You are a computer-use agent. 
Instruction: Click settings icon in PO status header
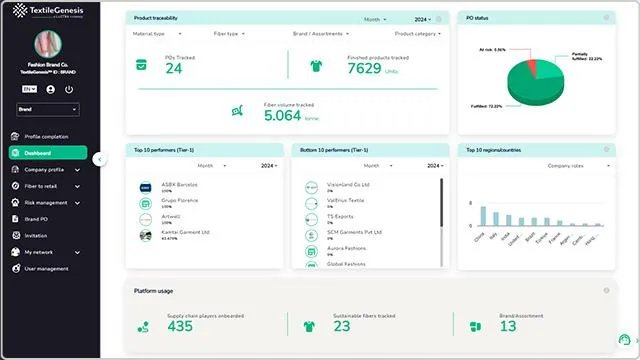[607, 18]
